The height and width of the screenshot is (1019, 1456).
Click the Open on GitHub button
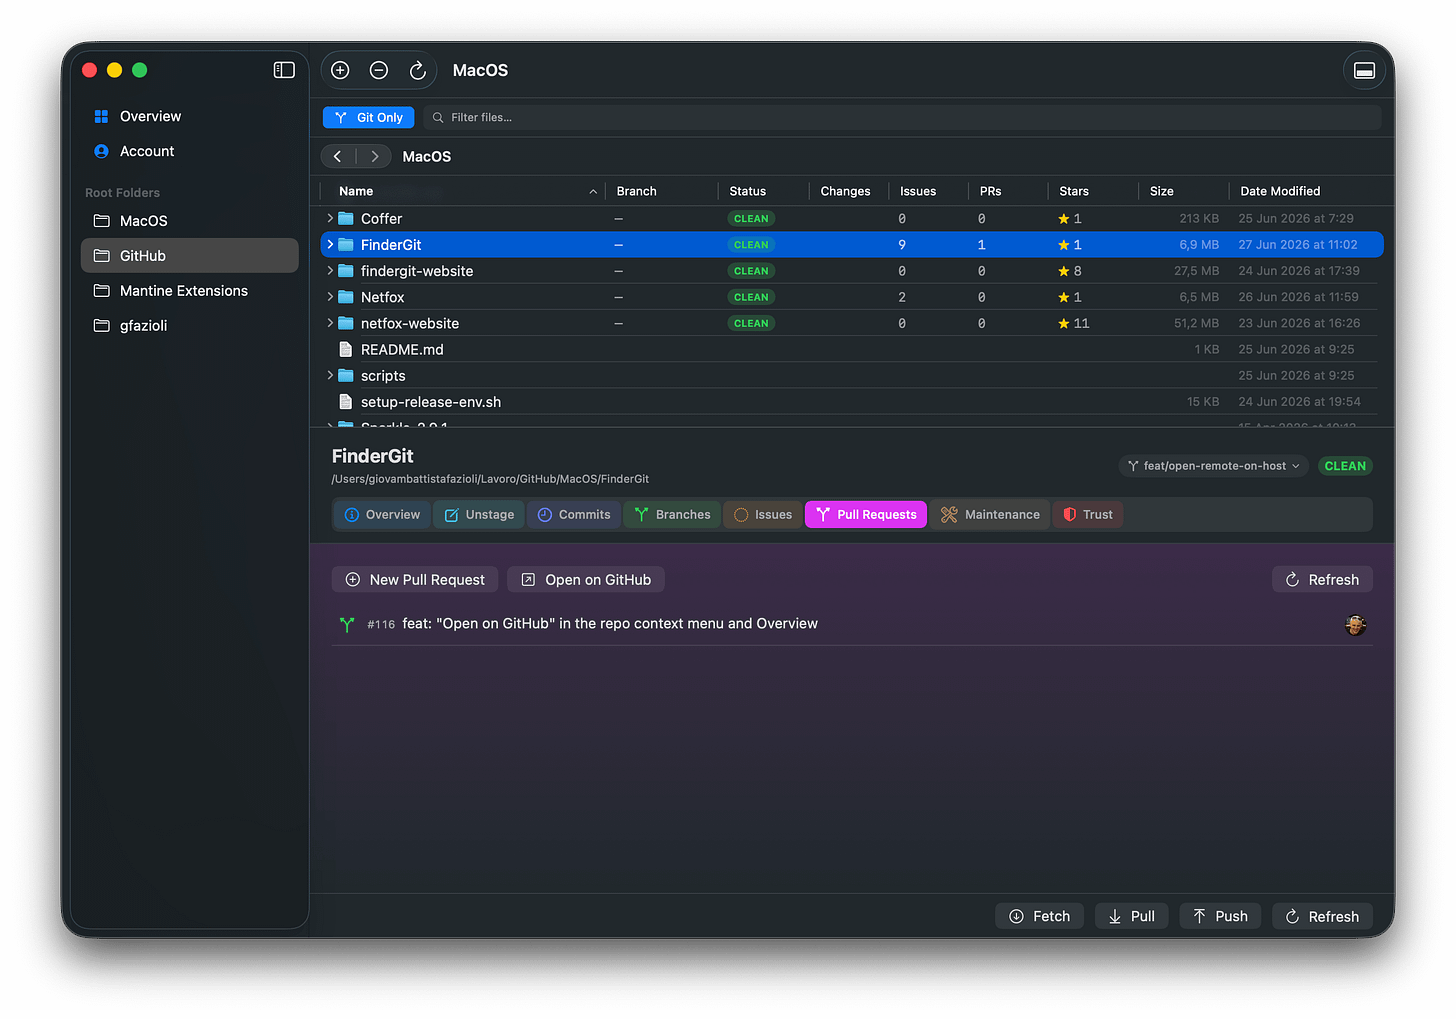click(x=586, y=580)
